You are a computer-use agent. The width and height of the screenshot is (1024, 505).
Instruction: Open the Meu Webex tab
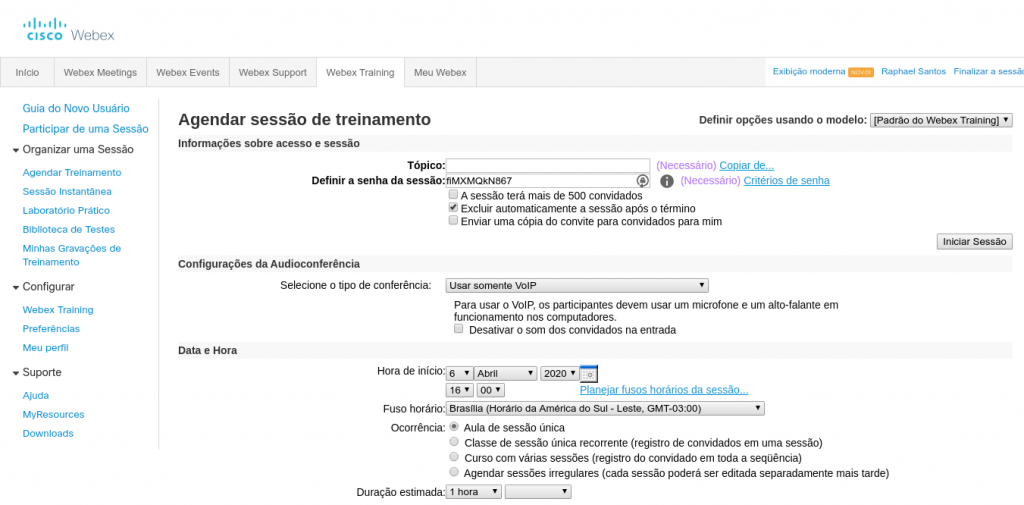440,73
